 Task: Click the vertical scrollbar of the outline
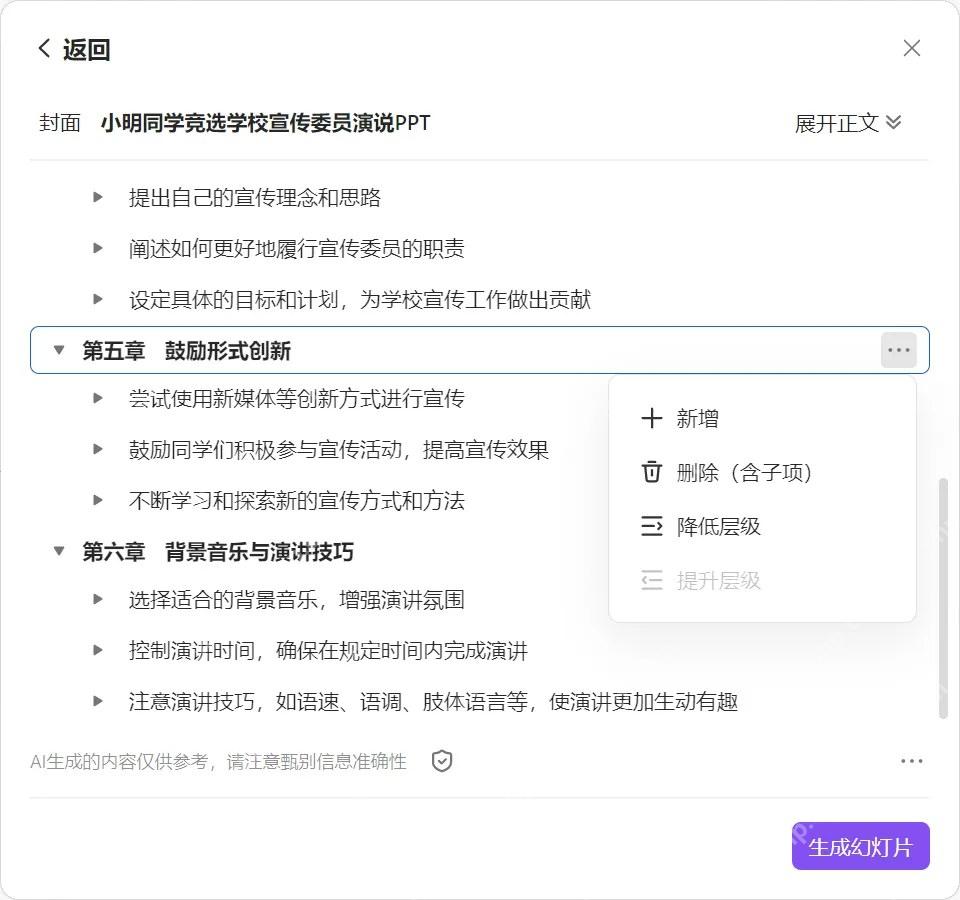pos(943,598)
